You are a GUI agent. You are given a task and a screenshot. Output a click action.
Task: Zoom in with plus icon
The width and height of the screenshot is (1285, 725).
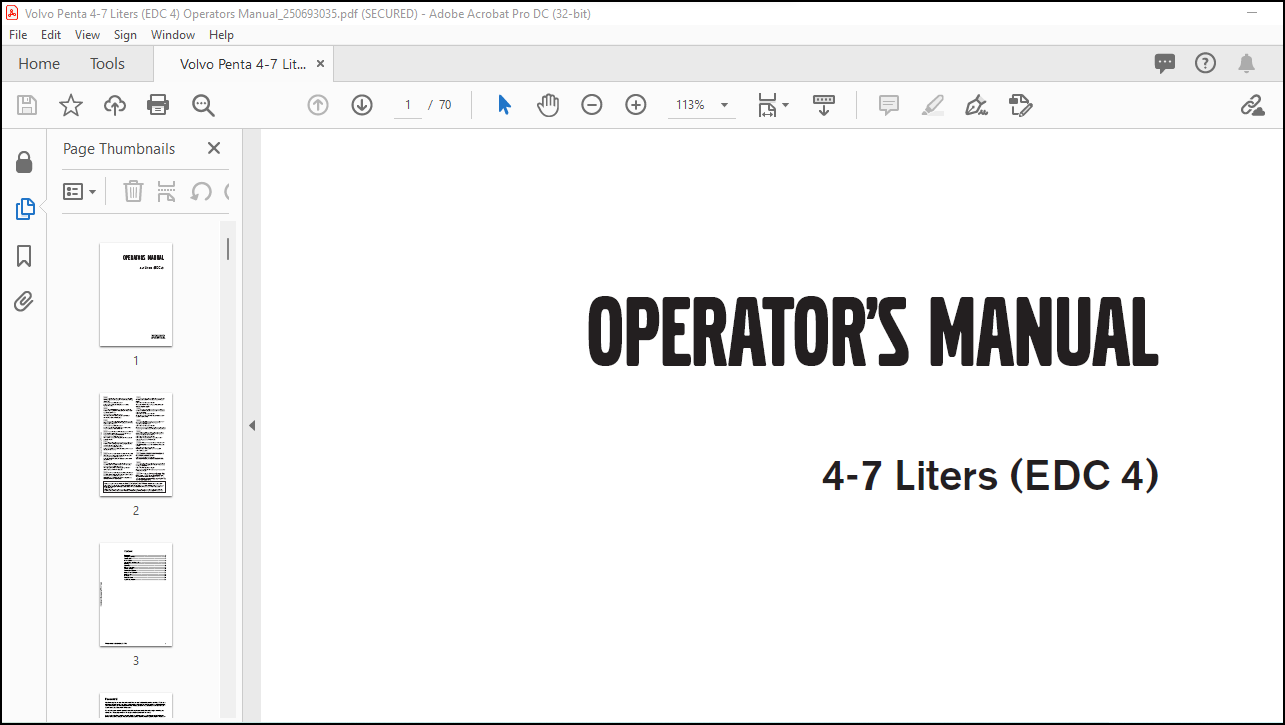[x=636, y=105]
